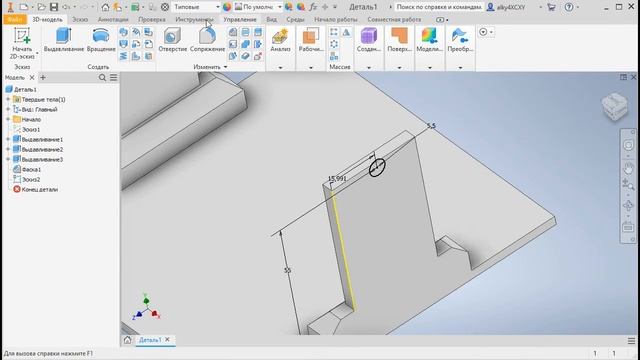Open the Типовые material dropdown
Screen dimensions: 640x360
coord(196,7)
